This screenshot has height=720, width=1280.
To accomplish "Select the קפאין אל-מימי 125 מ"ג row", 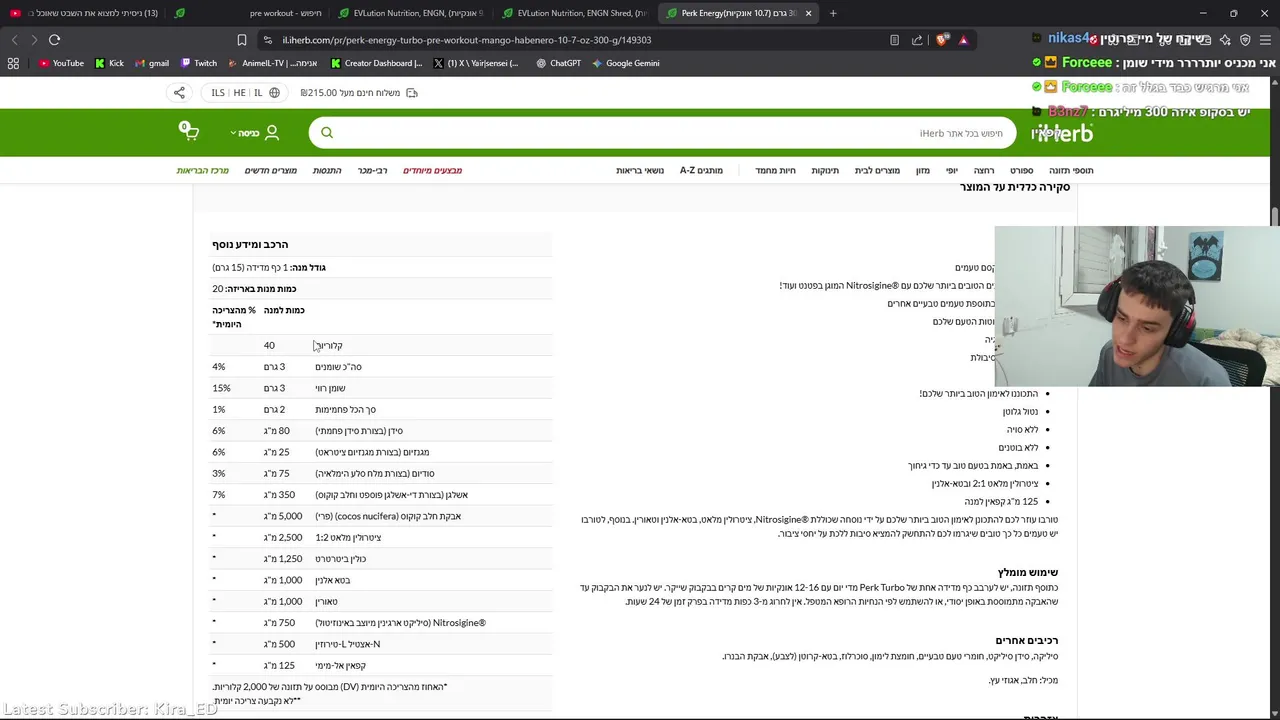I will click(381, 665).
